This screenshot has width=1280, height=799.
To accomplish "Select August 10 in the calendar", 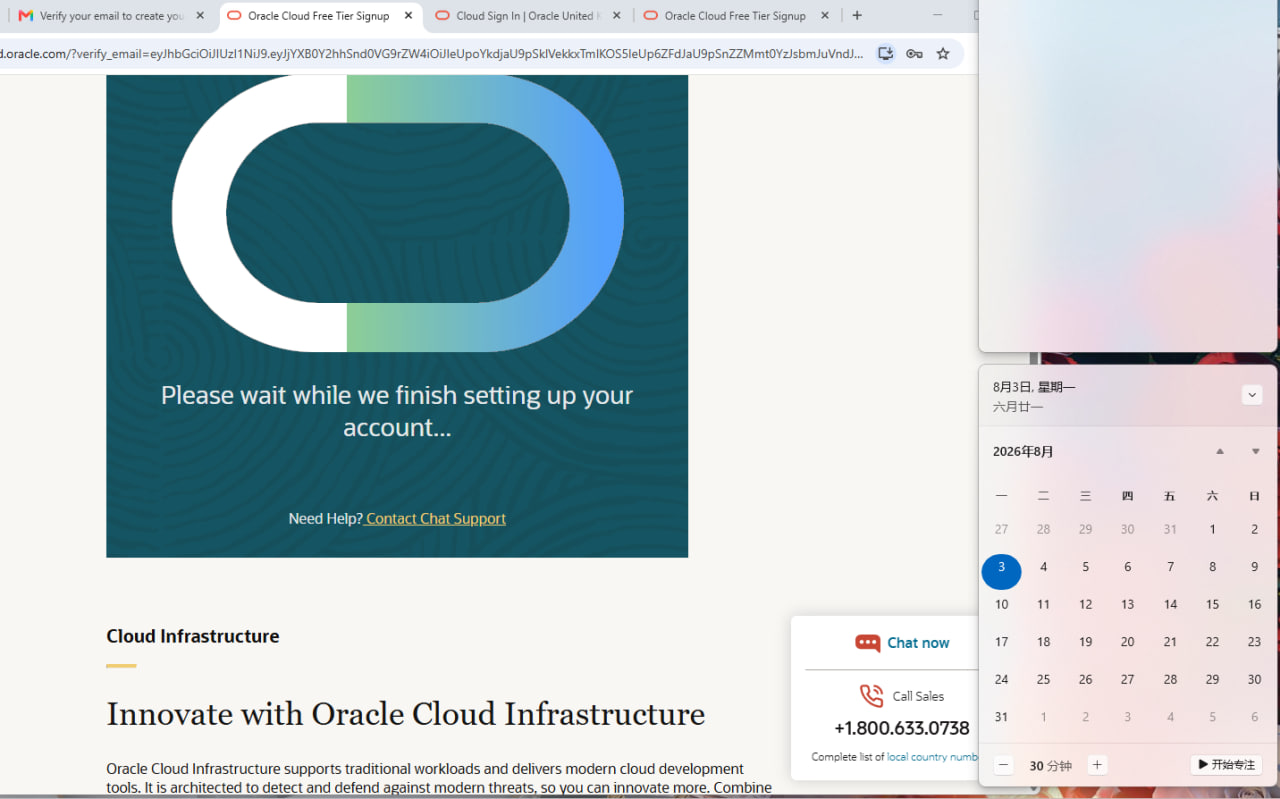I will click(1001, 604).
